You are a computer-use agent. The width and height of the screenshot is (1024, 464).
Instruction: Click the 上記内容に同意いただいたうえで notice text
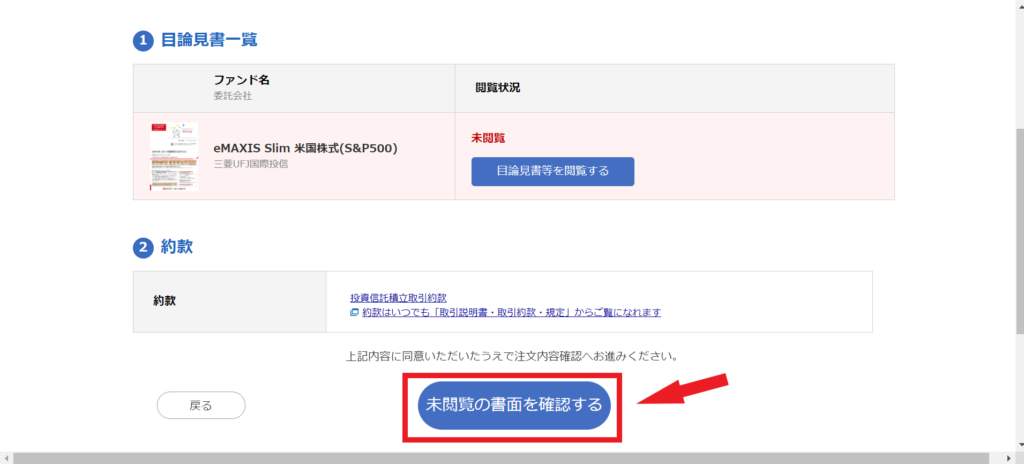coord(511,357)
